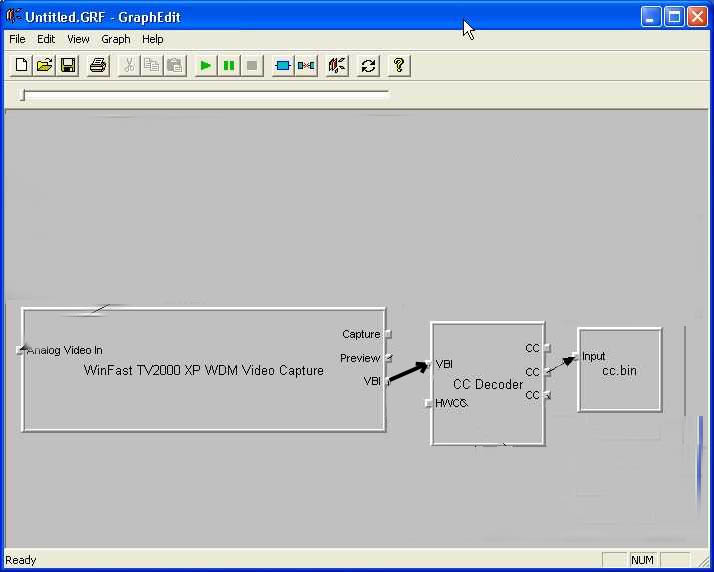Viewport: 714px width, 572px height.
Task: Click the Analog Video In pin
Action: coord(20,350)
